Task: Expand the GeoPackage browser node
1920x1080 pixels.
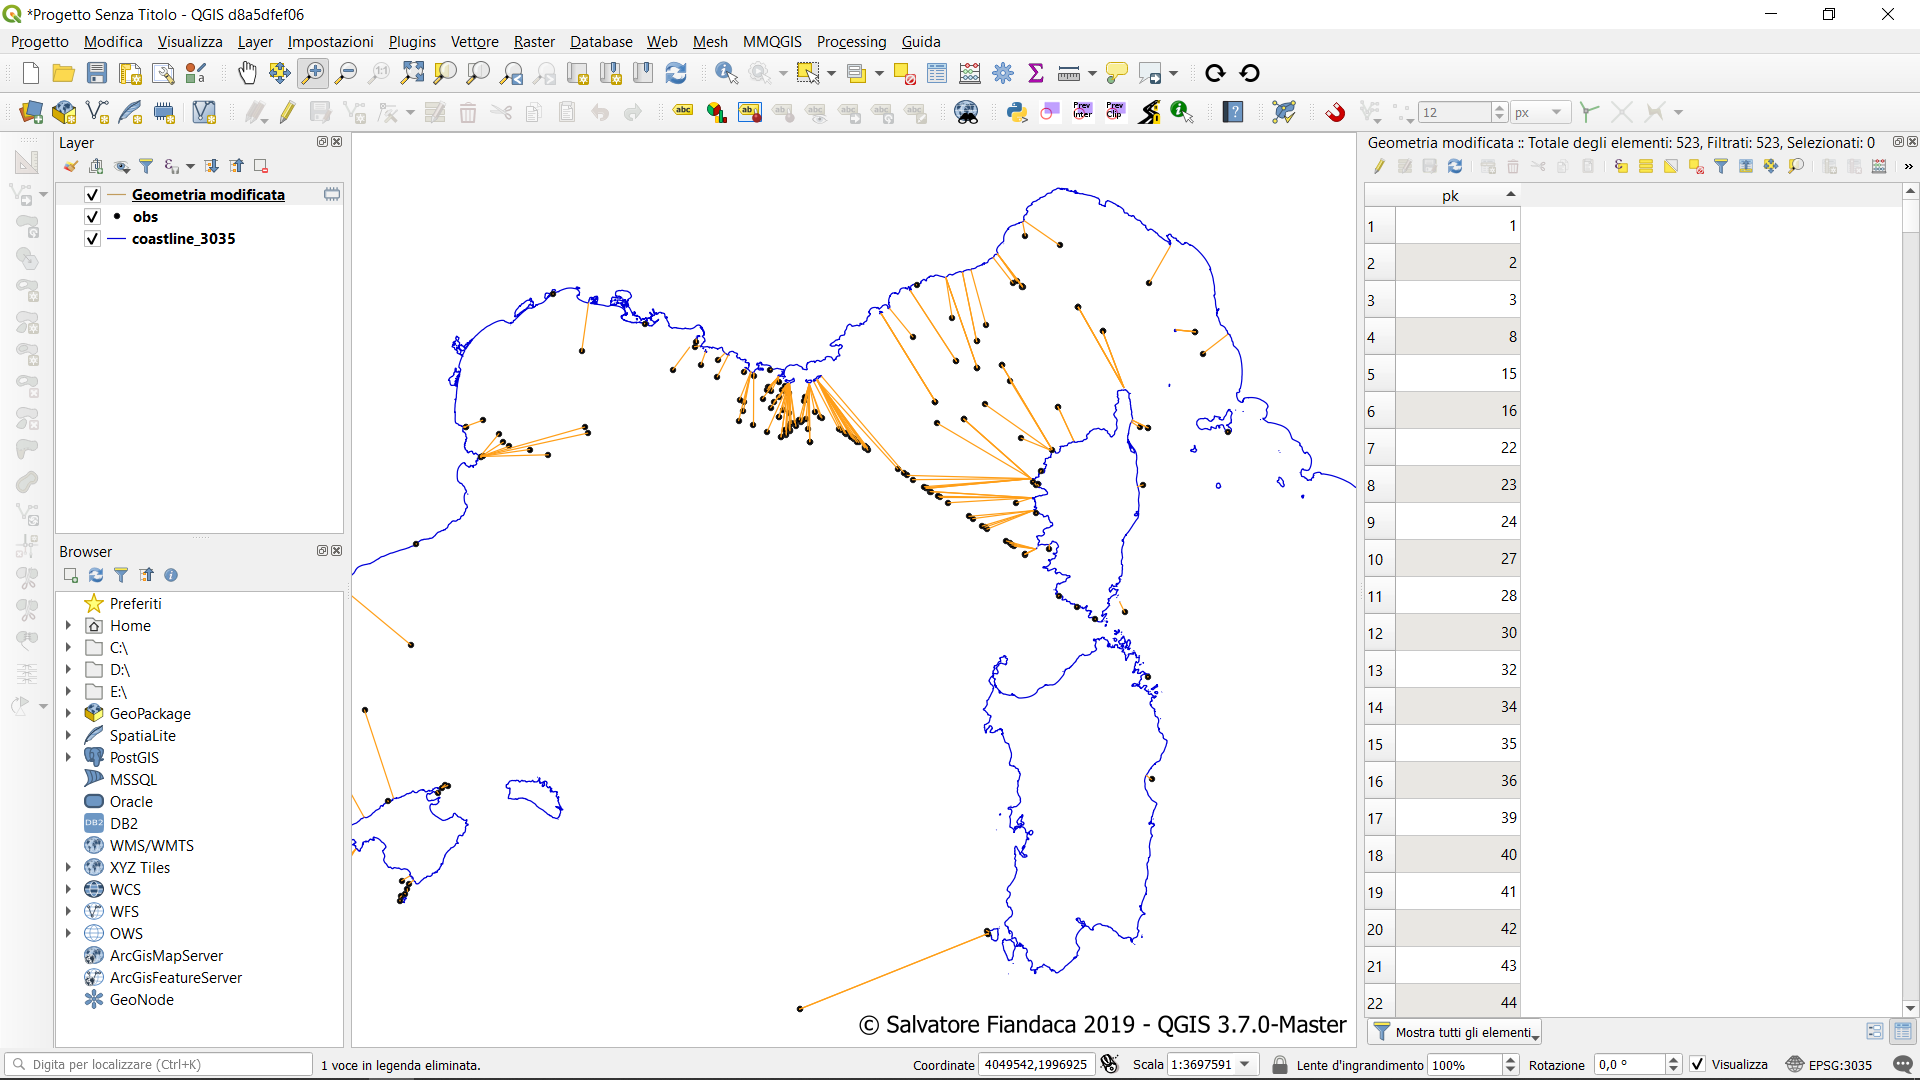Action: 68,714
